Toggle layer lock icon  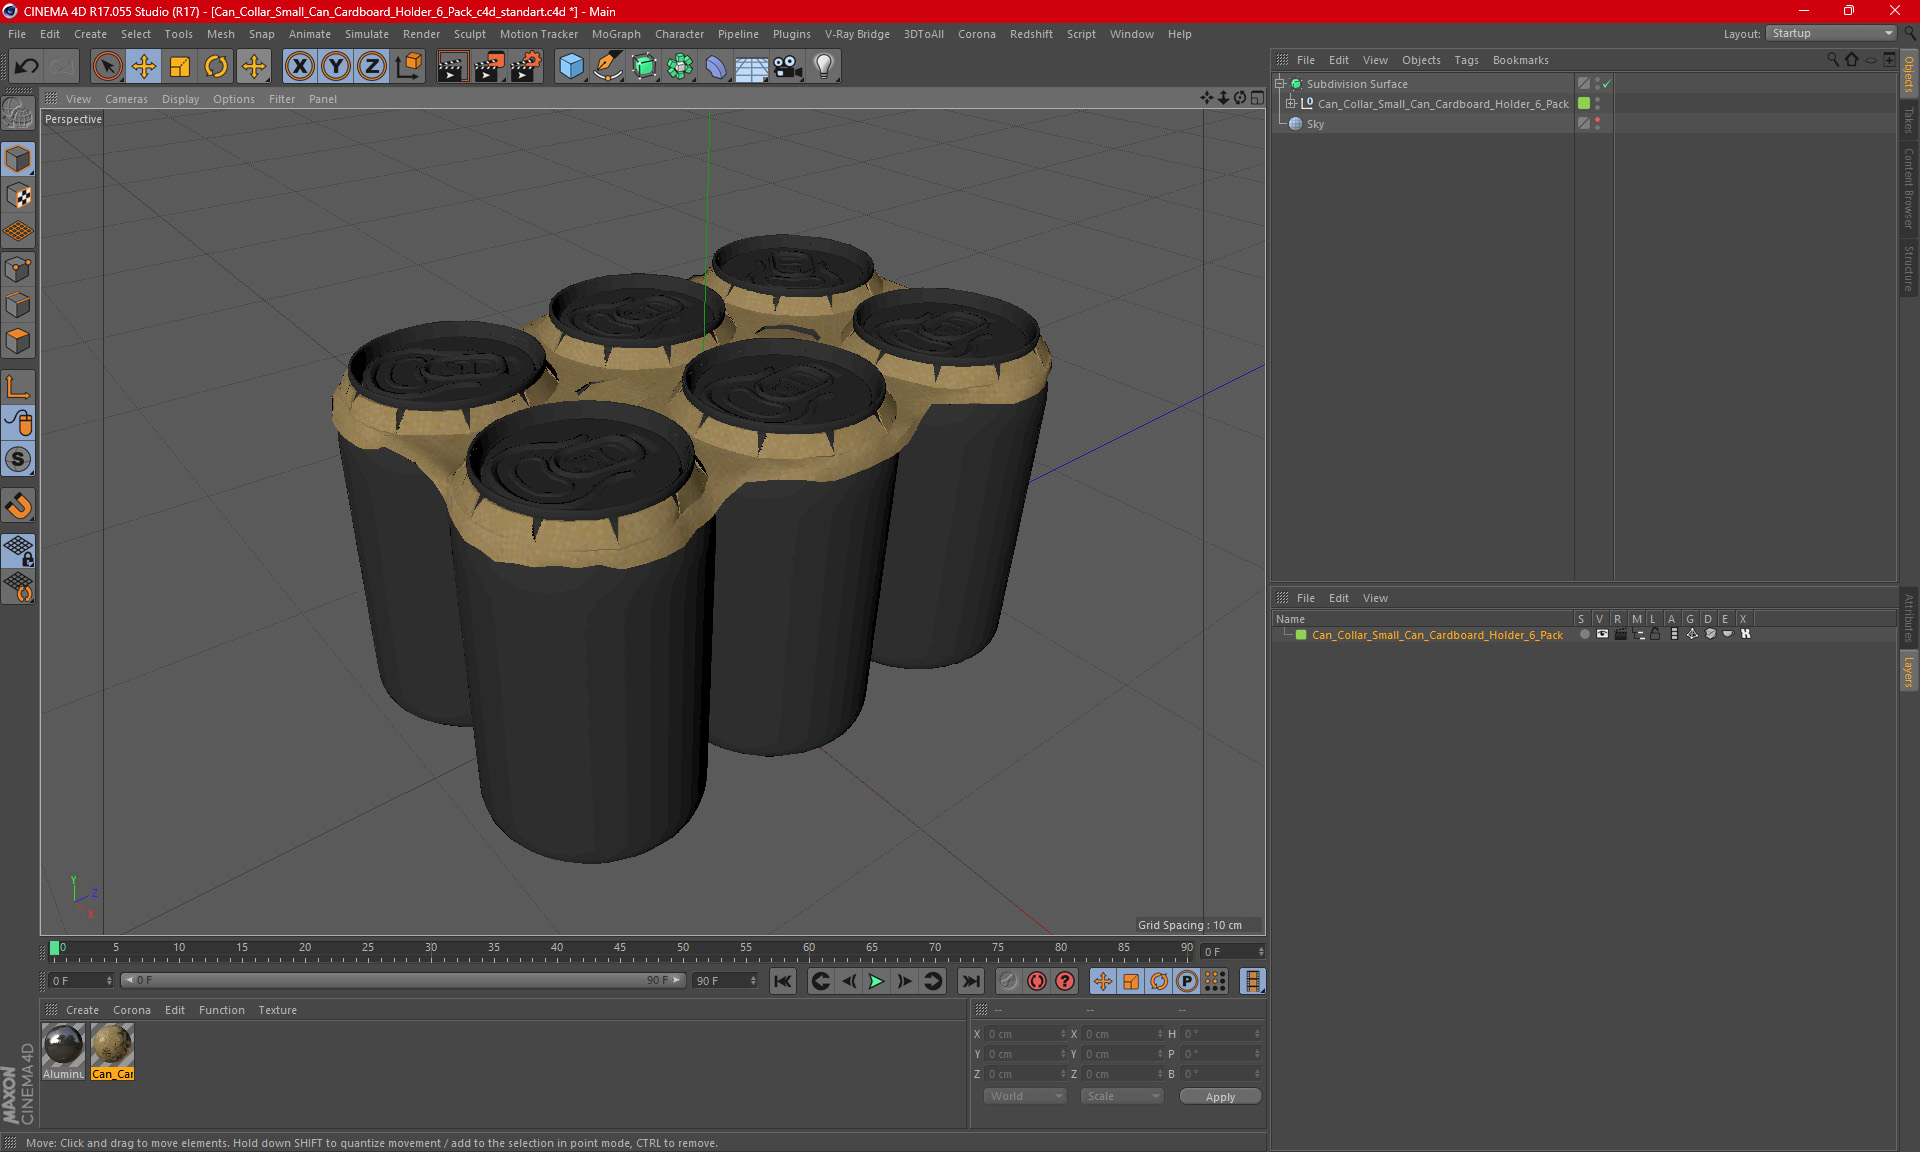click(1655, 634)
